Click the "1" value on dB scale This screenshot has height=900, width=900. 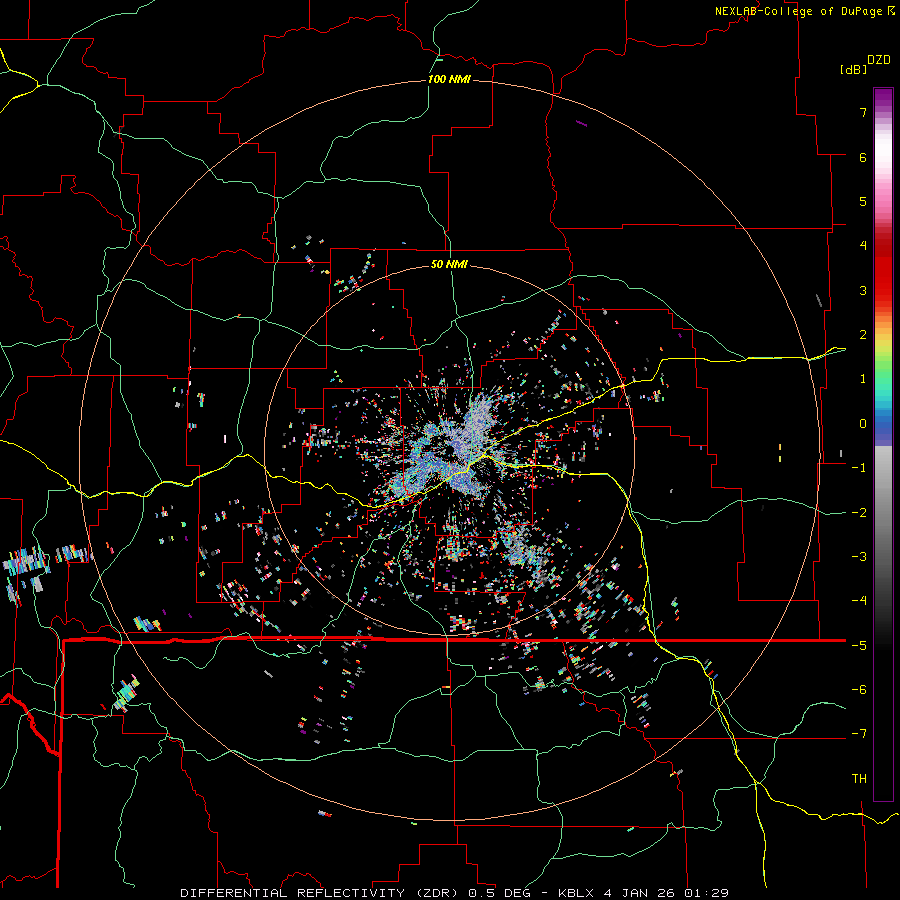(863, 379)
